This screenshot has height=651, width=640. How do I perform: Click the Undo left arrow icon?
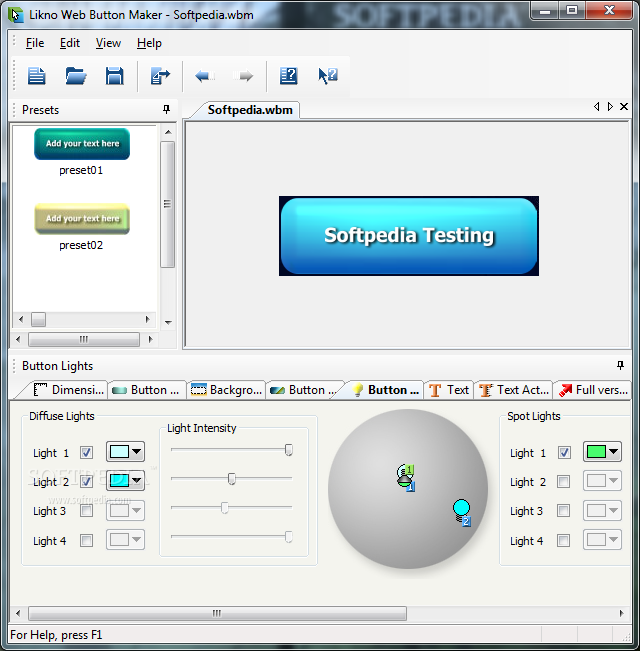click(205, 76)
